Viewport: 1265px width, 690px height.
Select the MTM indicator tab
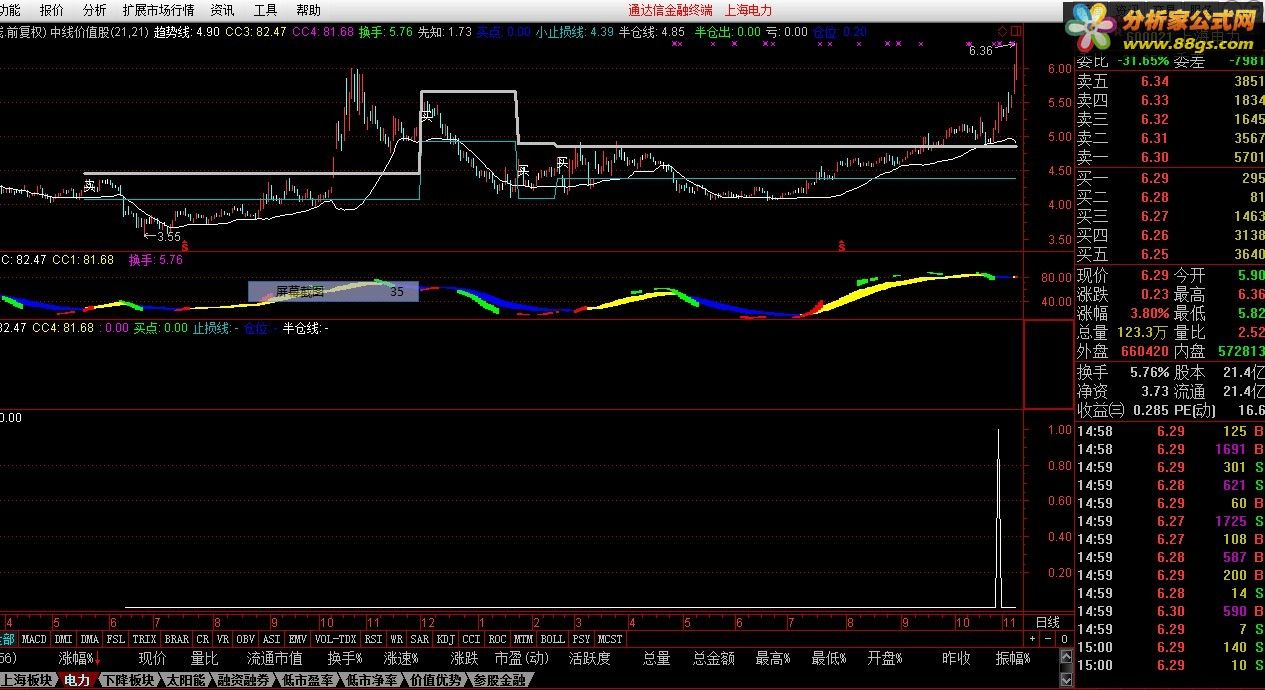point(521,638)
